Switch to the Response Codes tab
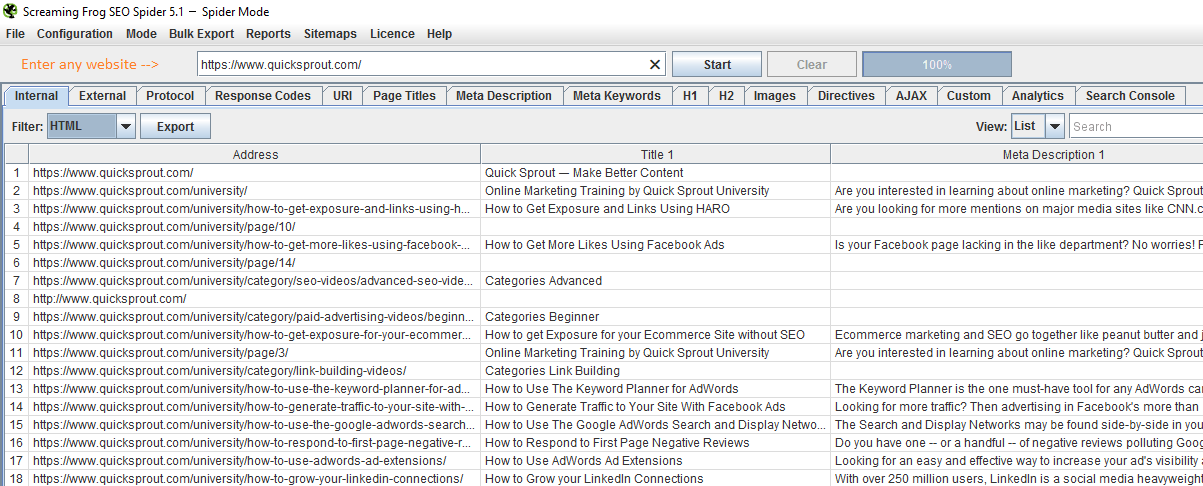Viewport: 1203px width, 486px height. 263,96
